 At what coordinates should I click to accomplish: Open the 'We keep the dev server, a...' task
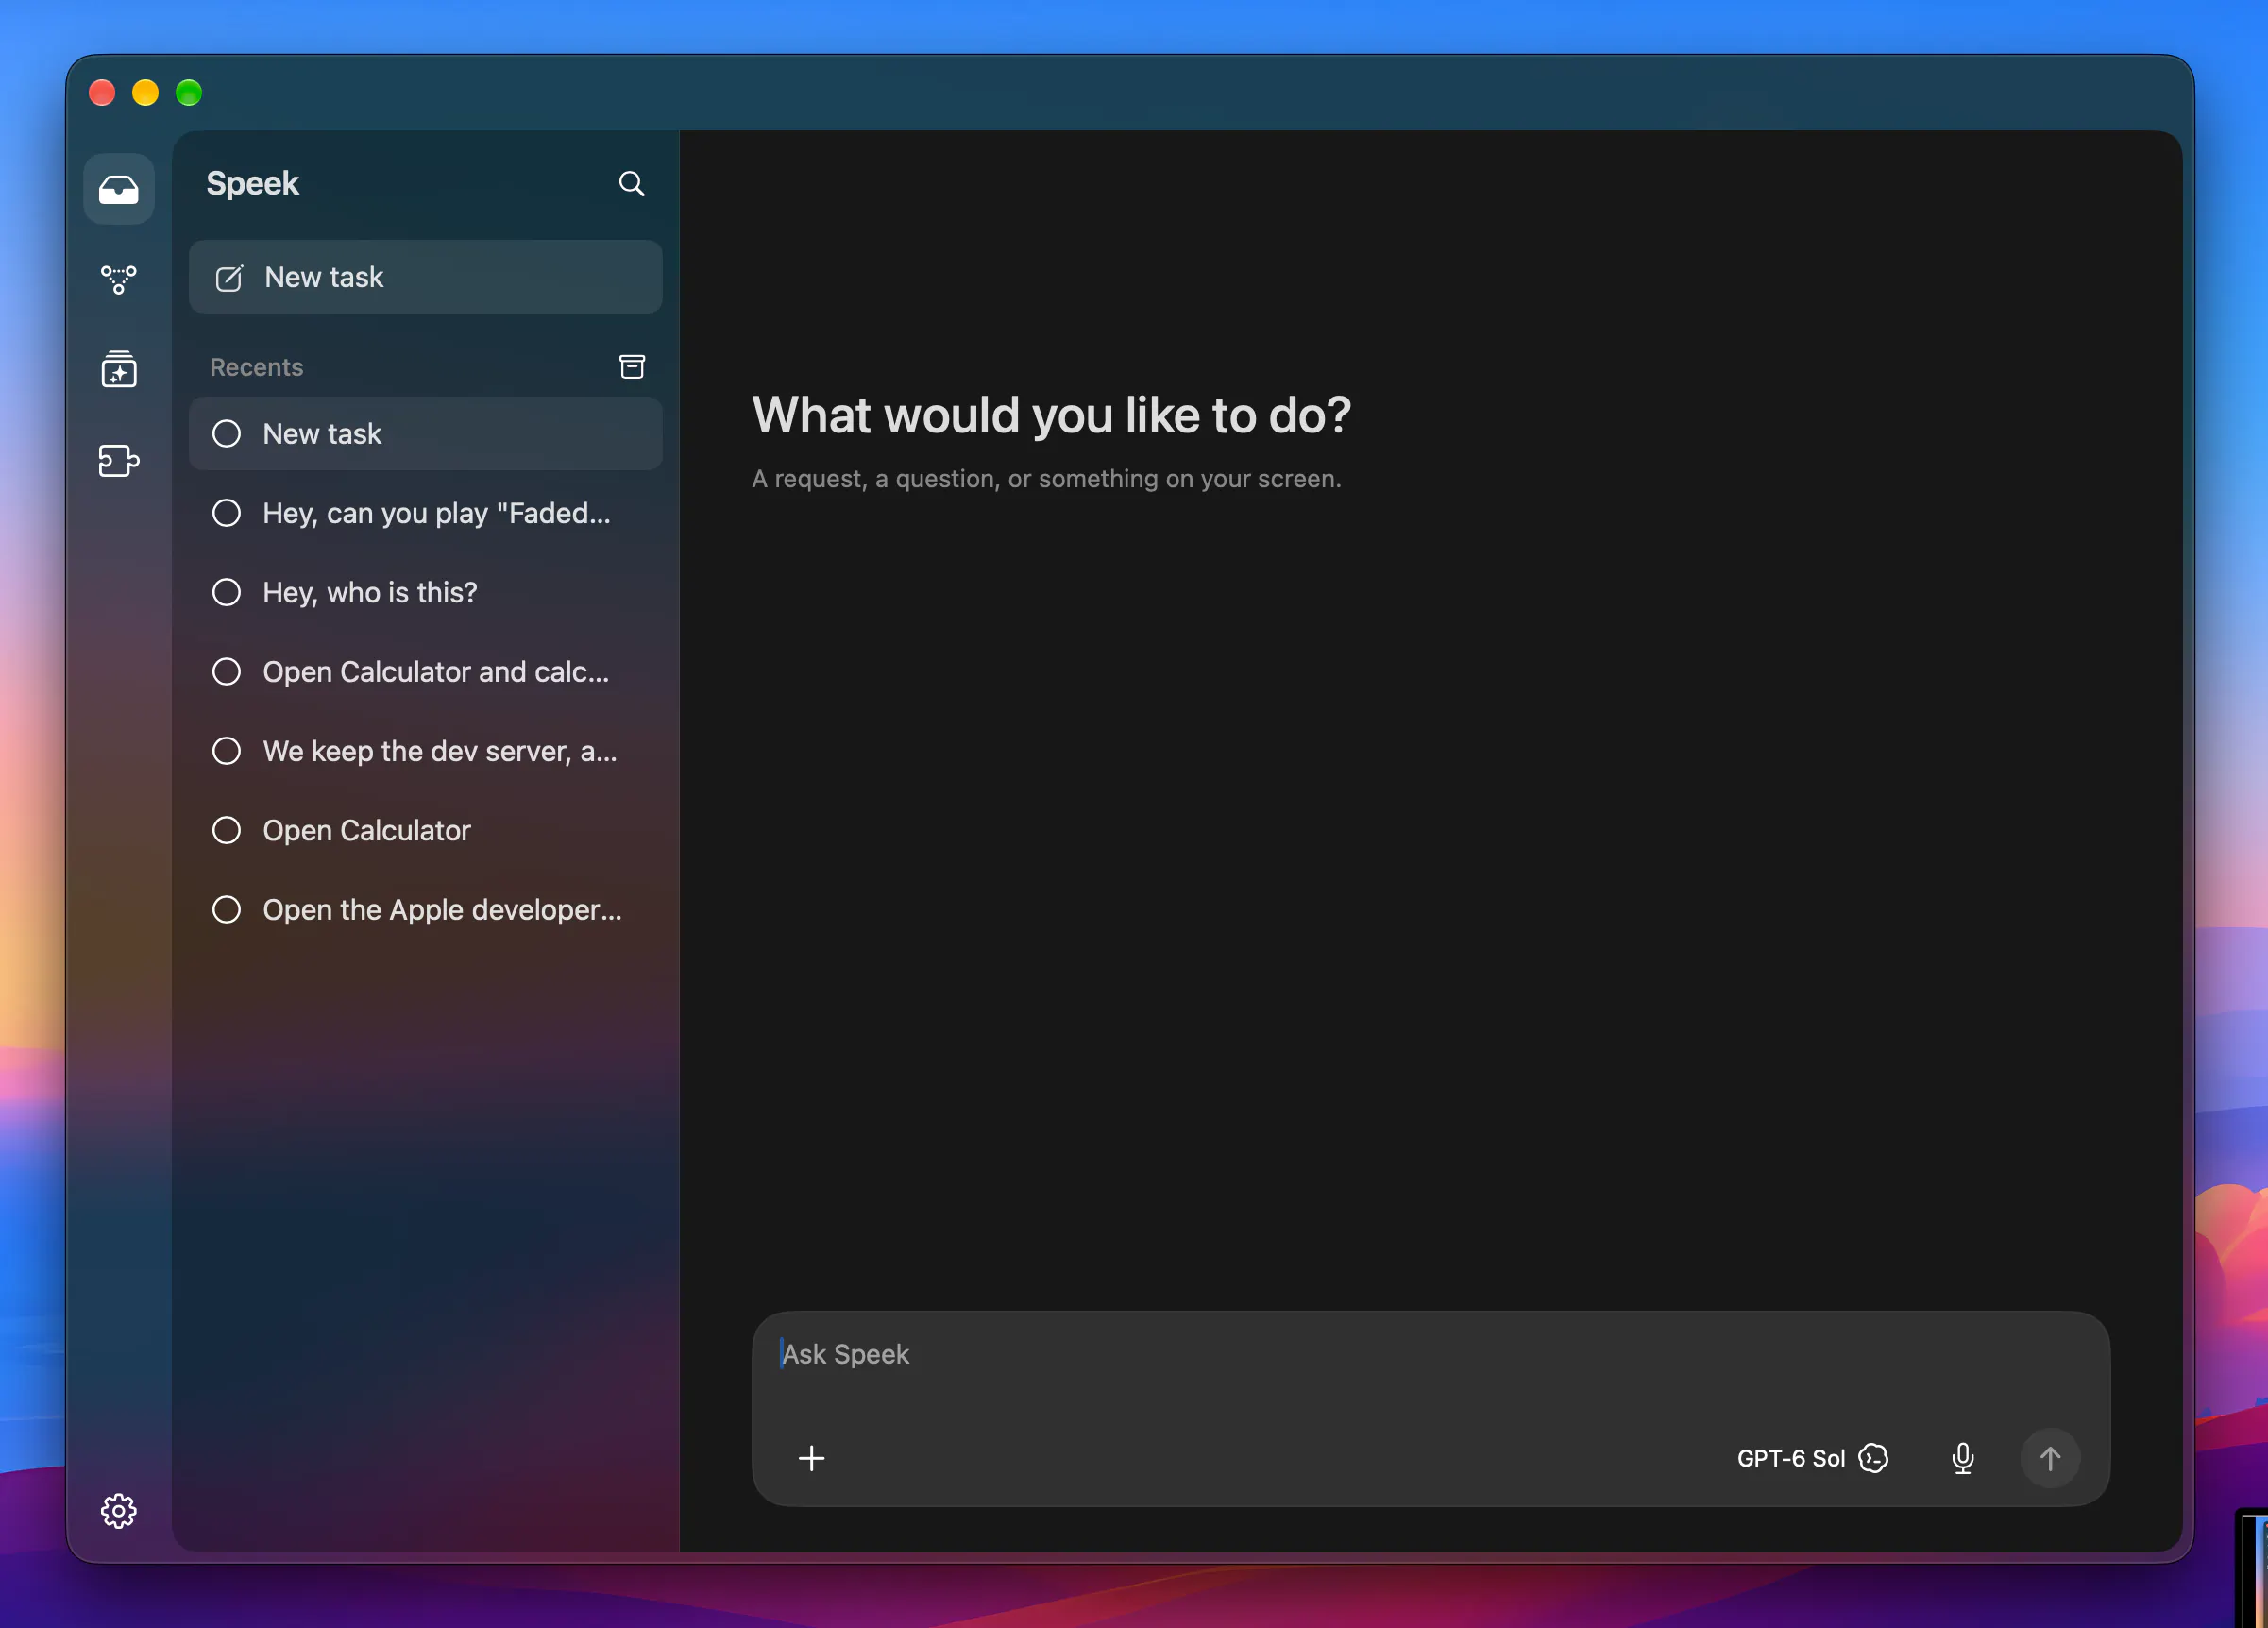click(x=426, y=751)
